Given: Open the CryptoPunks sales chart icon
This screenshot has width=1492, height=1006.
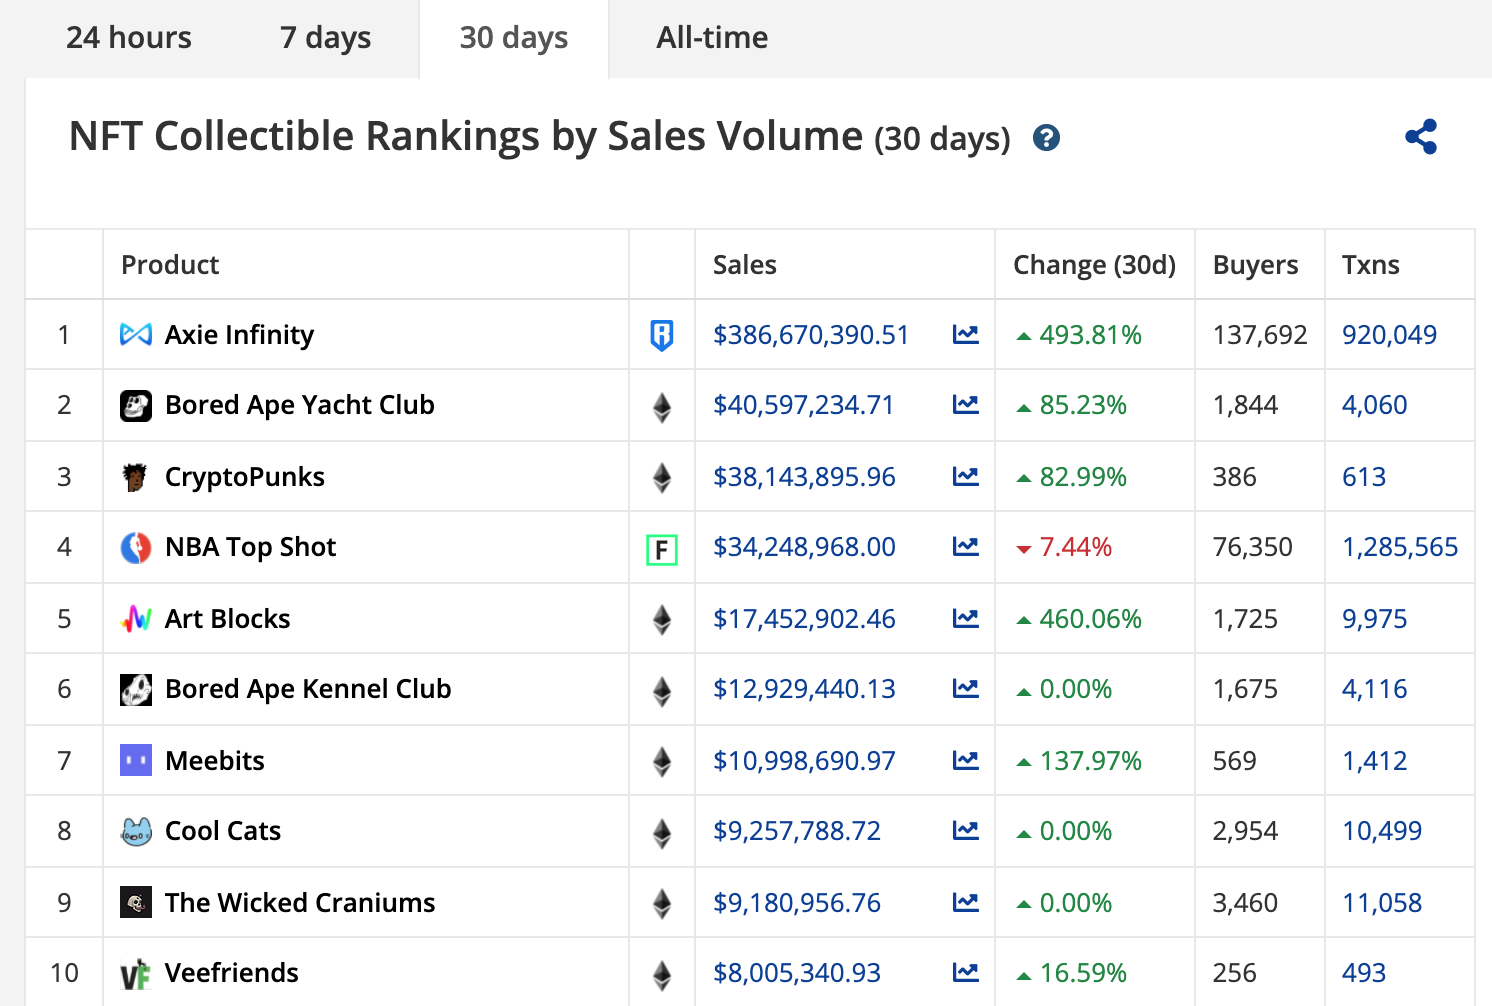Looking at the screenshot, I should [x=966, y=476].
